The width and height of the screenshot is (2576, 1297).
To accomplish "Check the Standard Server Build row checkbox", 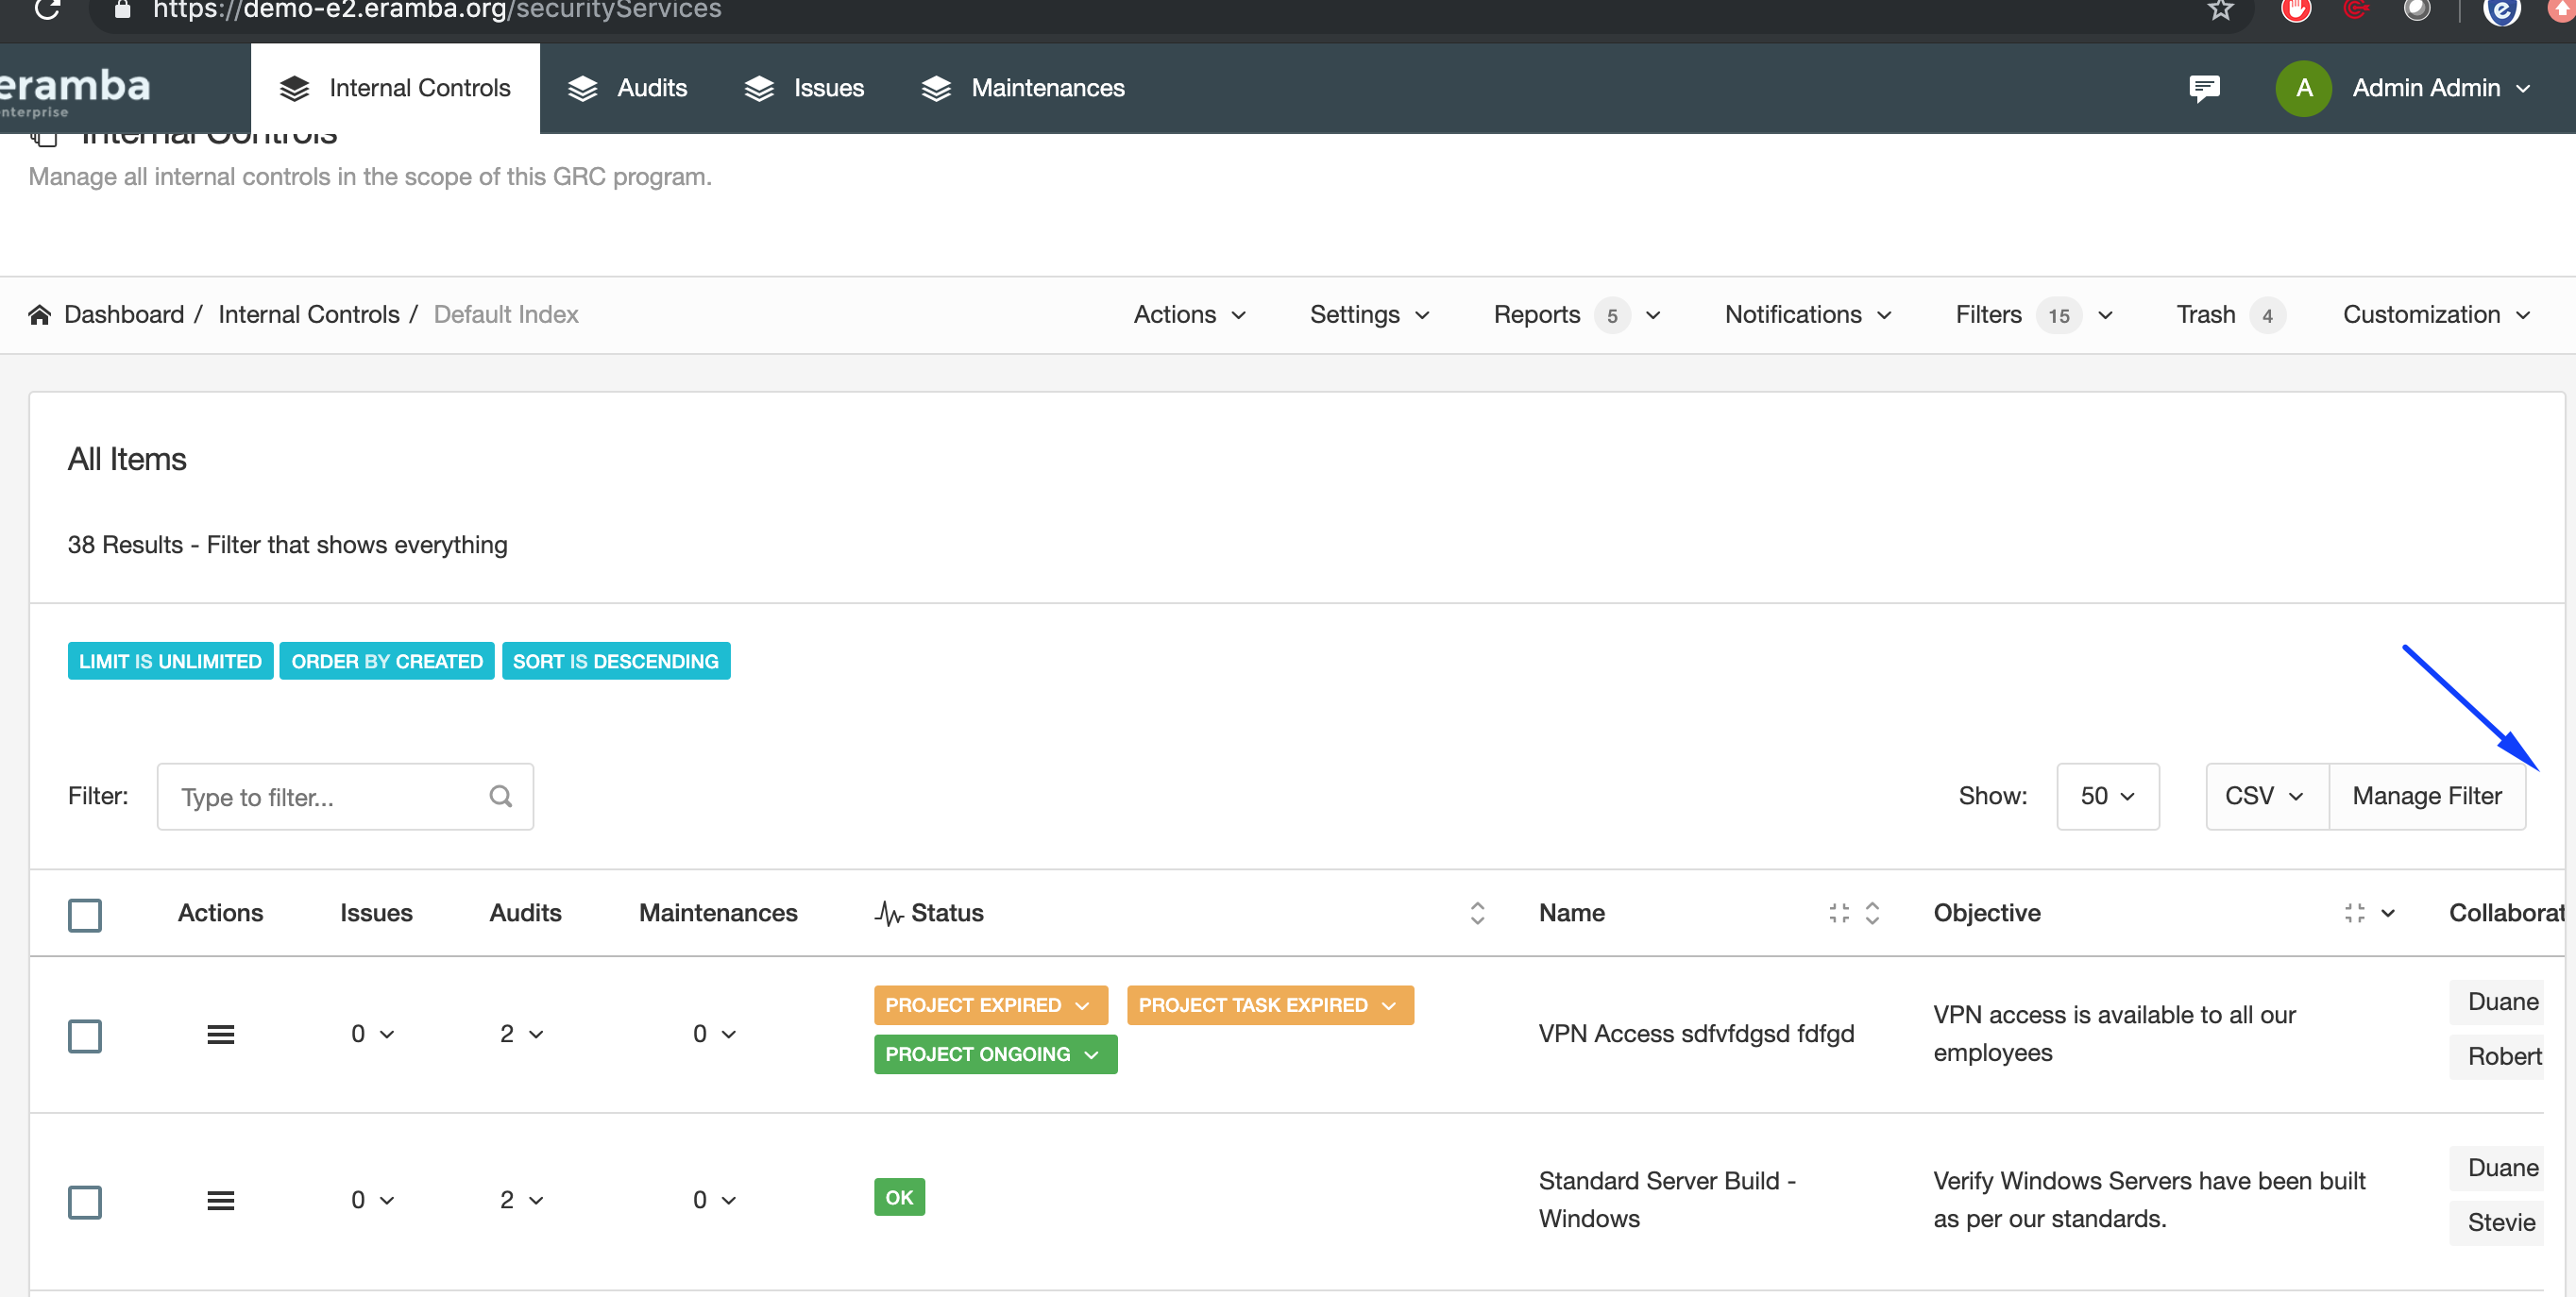I will [85, 1202].
